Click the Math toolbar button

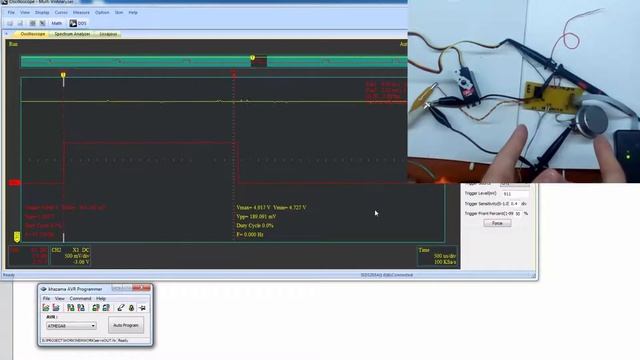[x=57, y=23]
